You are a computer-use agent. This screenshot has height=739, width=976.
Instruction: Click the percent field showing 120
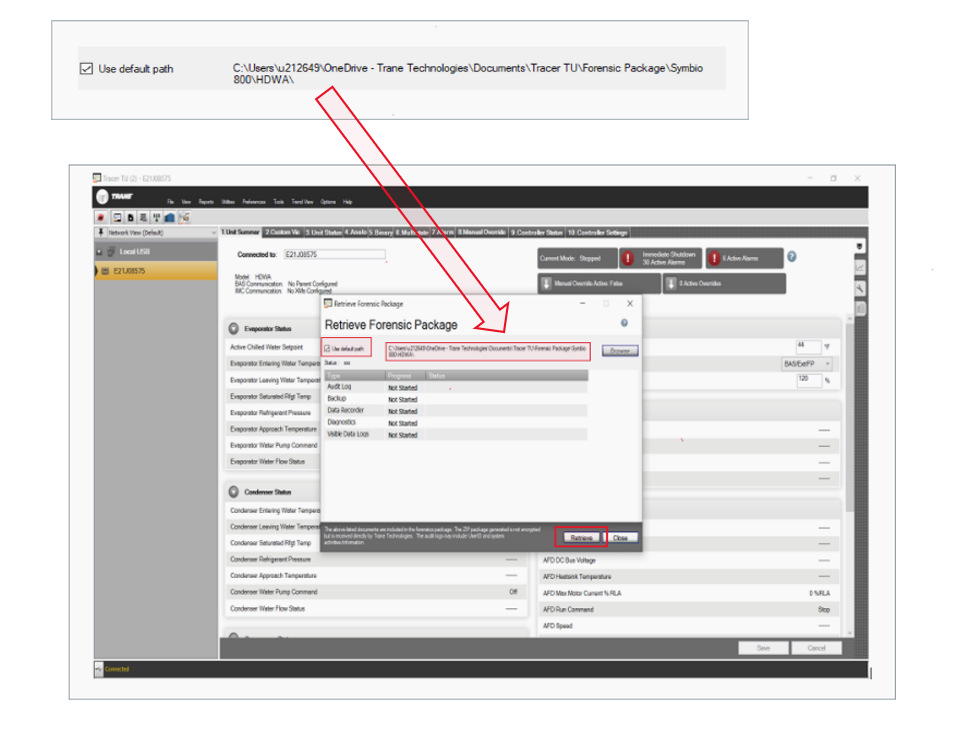[x=809, y=380]
